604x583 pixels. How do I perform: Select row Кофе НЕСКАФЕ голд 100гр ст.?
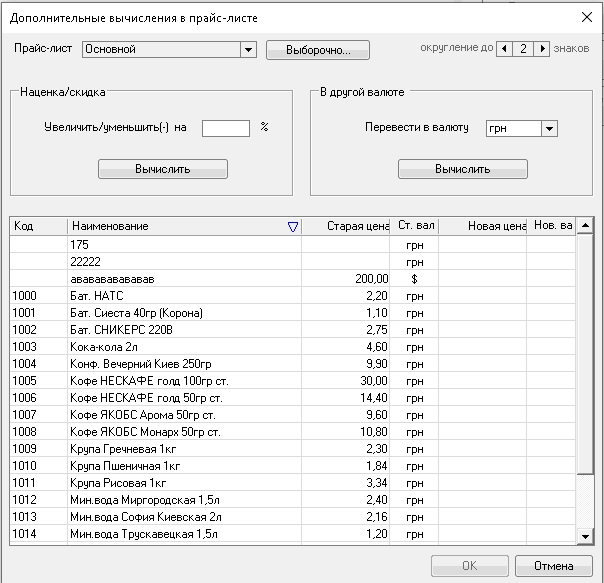click(293, 381)
